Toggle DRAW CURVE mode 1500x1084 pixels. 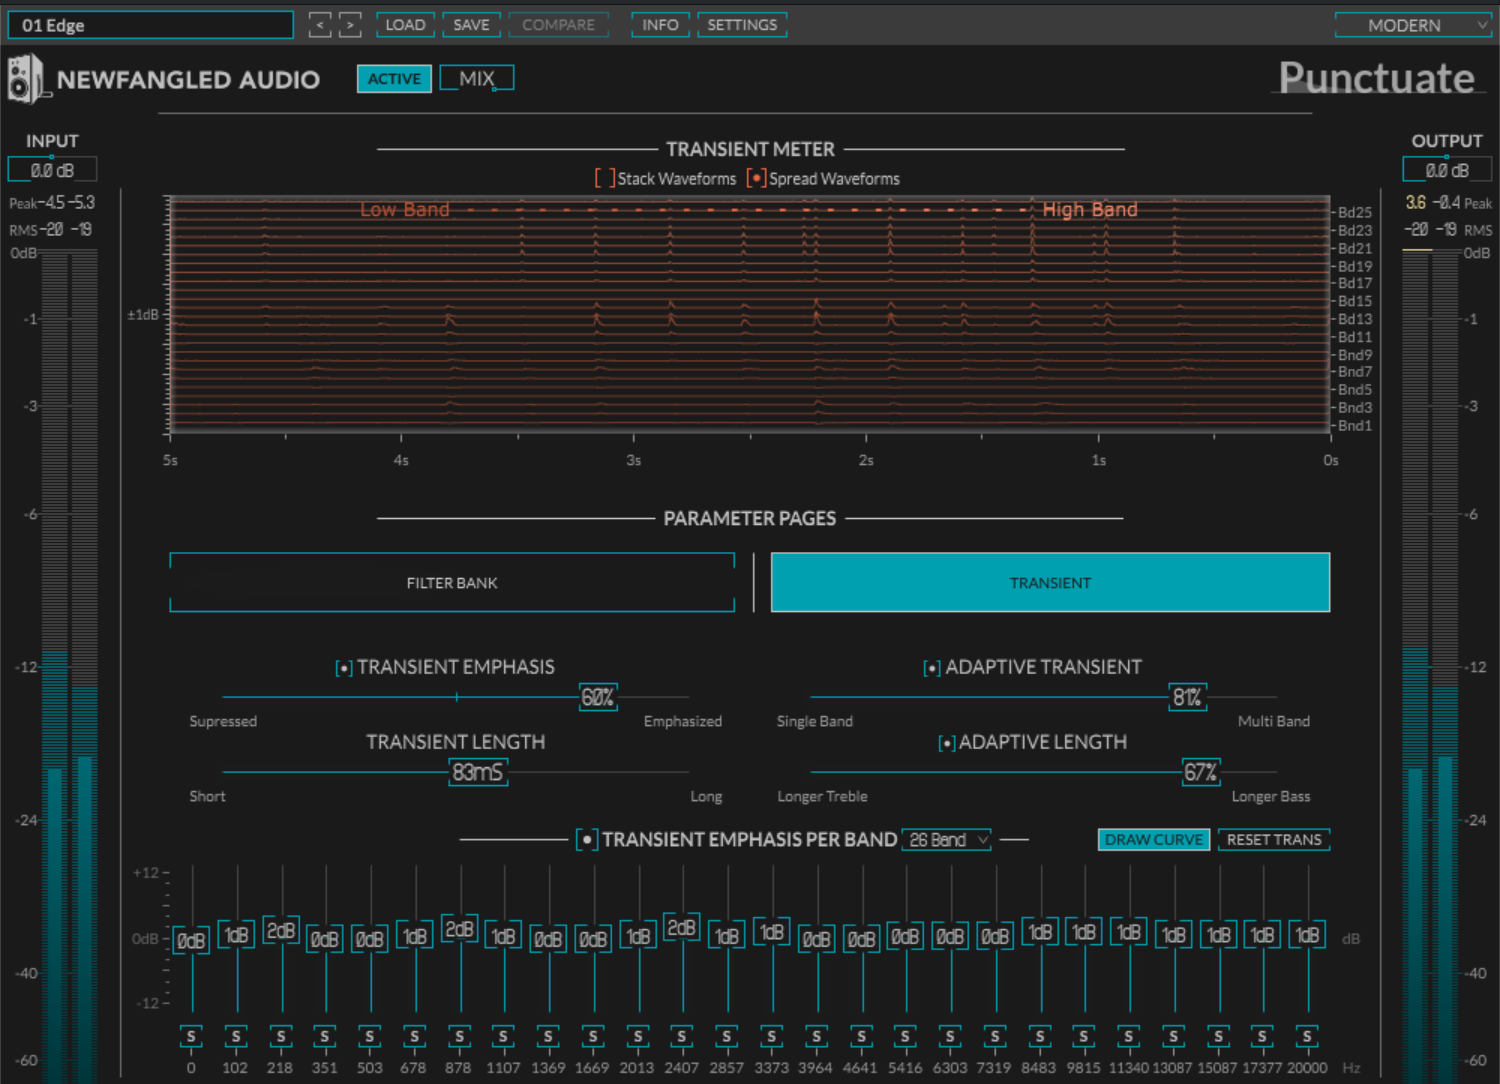coord(1154,840)
